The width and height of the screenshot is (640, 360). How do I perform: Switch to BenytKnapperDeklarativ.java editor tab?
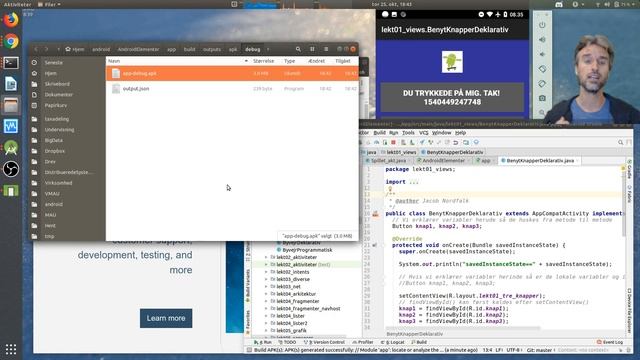click(x=540, y=161)
